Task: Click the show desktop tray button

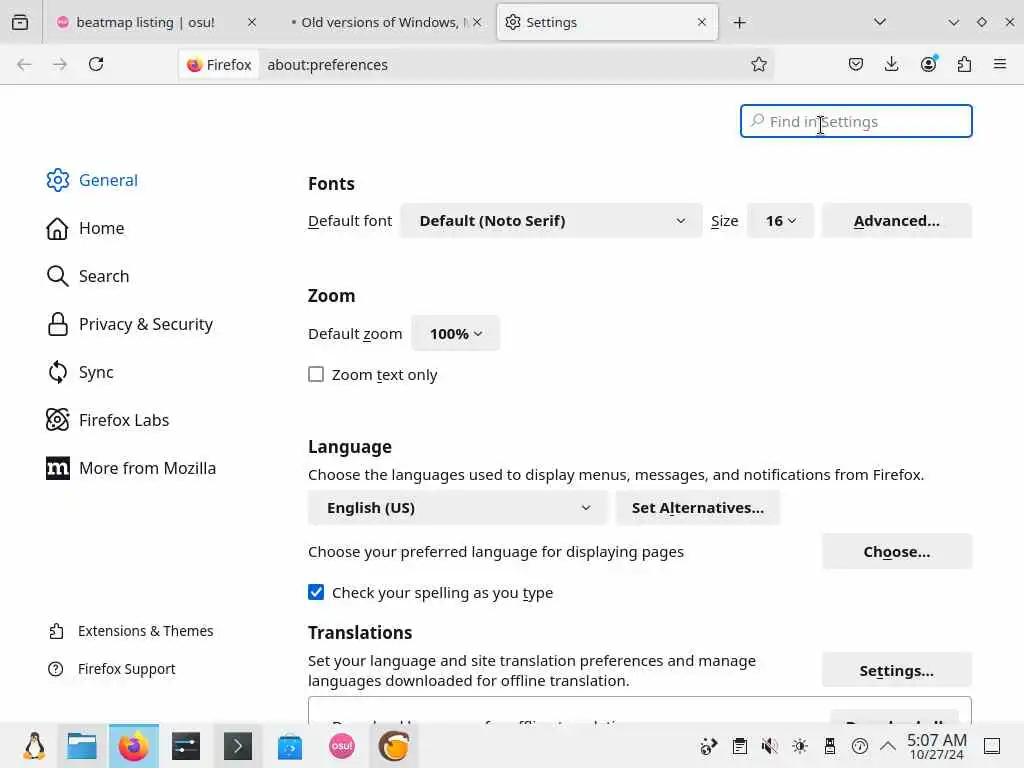Action: click(x=992, y=746)
